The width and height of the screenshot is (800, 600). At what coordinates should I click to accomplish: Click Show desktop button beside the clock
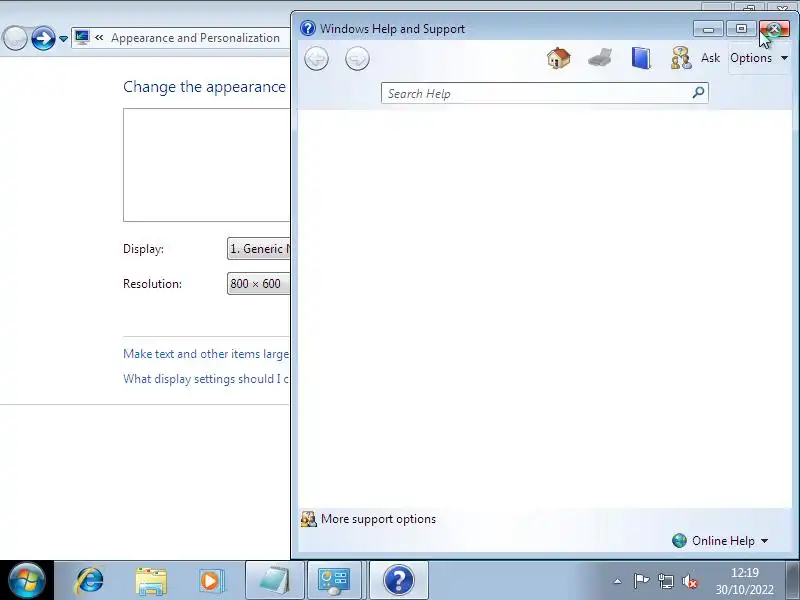pos(792,580)
